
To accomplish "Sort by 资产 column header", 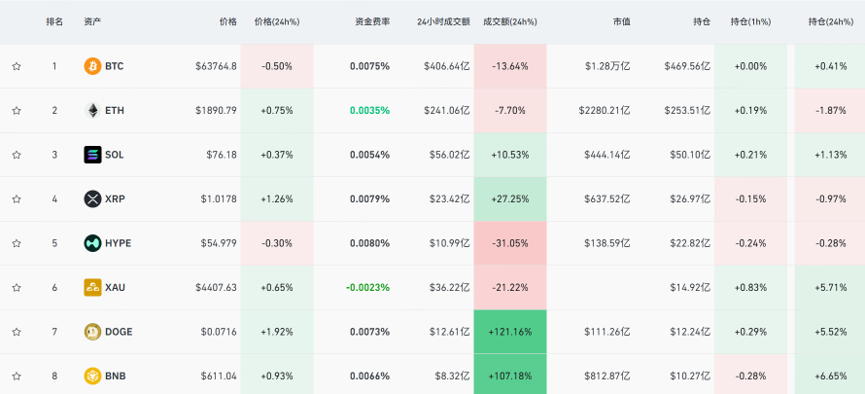I will pyautogui.click(x=92, y=22).
